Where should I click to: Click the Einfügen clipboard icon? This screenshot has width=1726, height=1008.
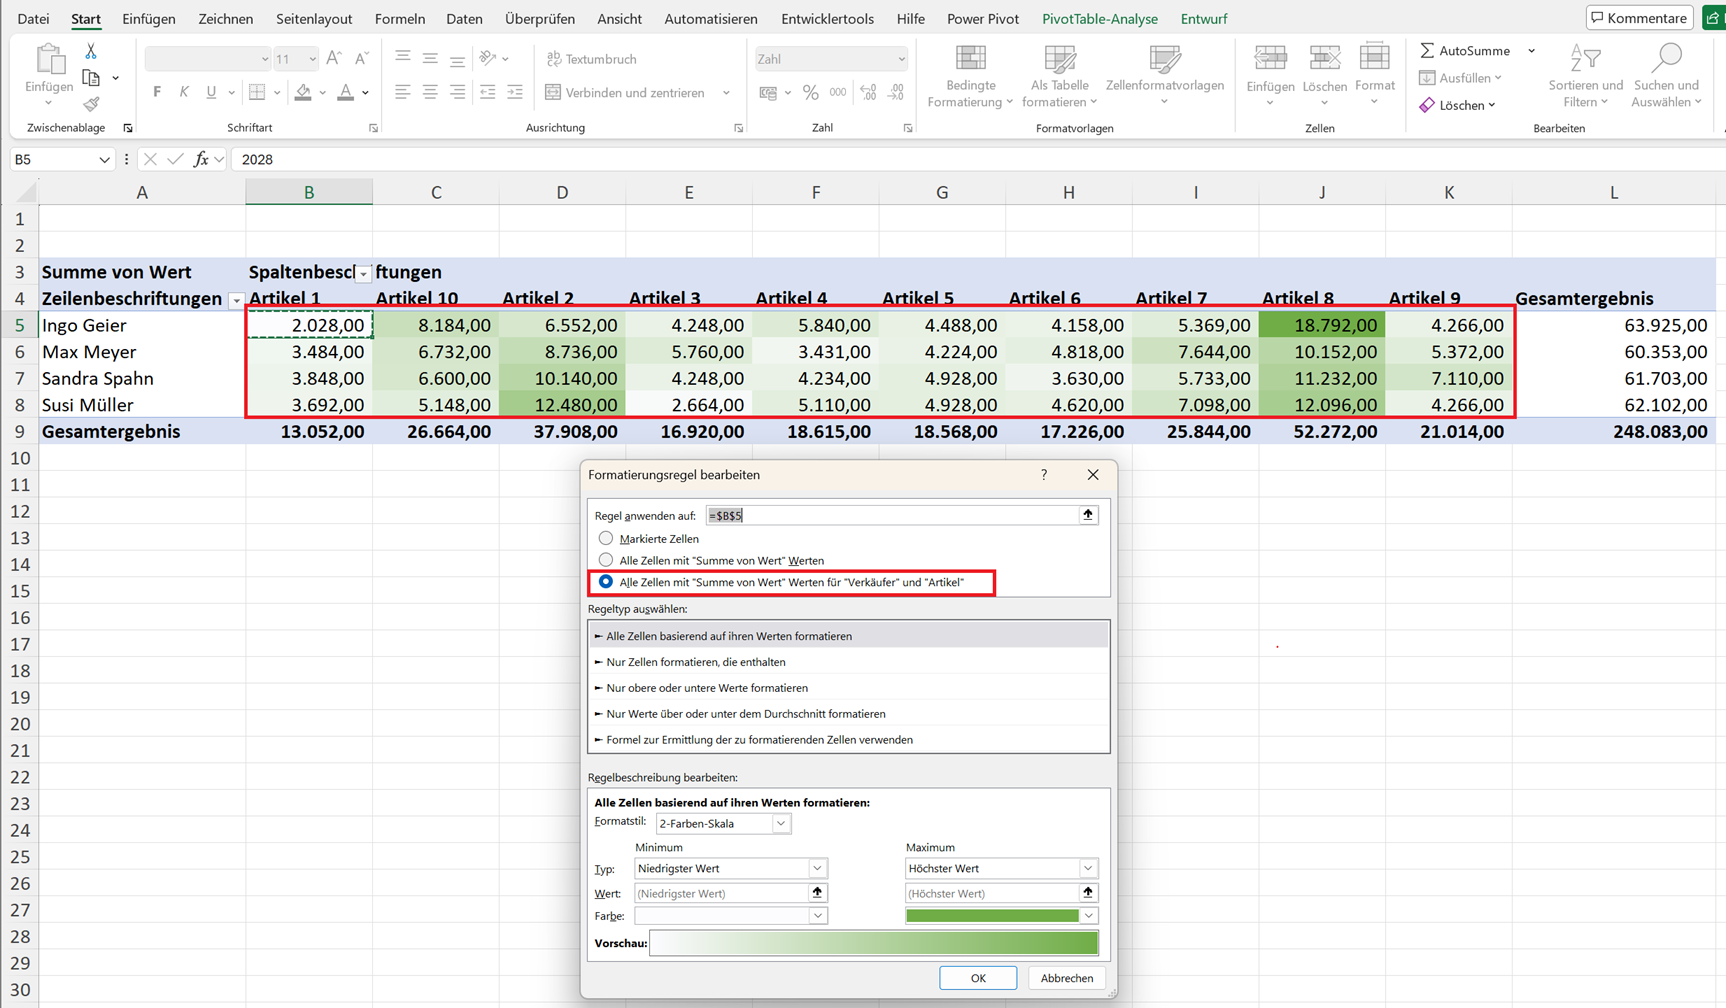click(49, 59)
